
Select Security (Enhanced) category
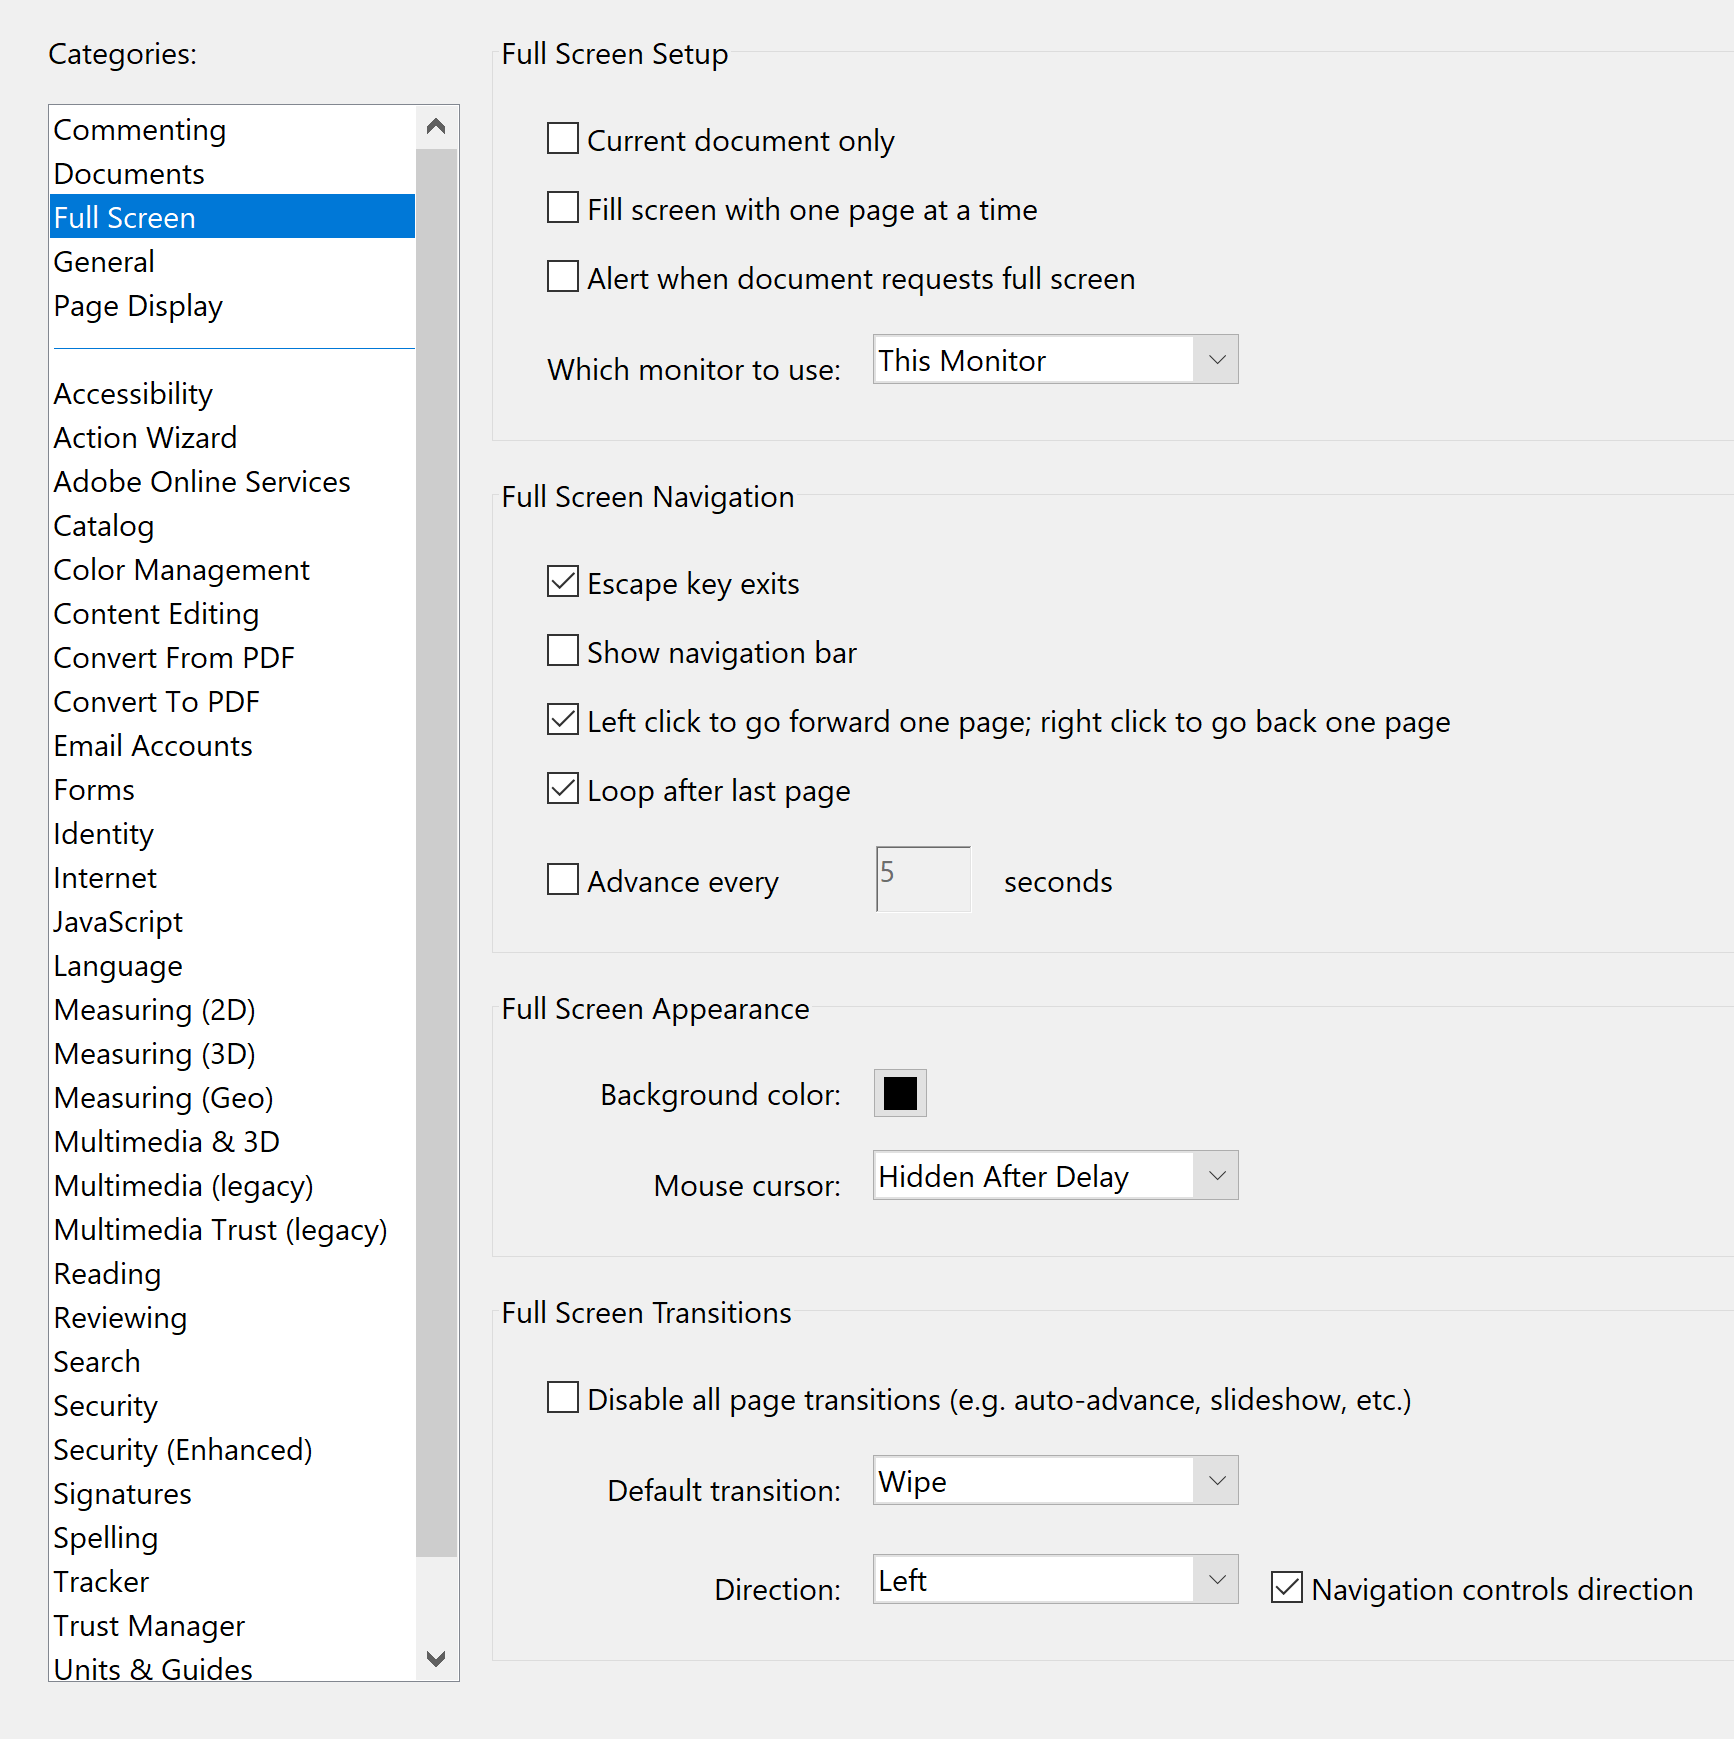click(x=232, y=1450)
